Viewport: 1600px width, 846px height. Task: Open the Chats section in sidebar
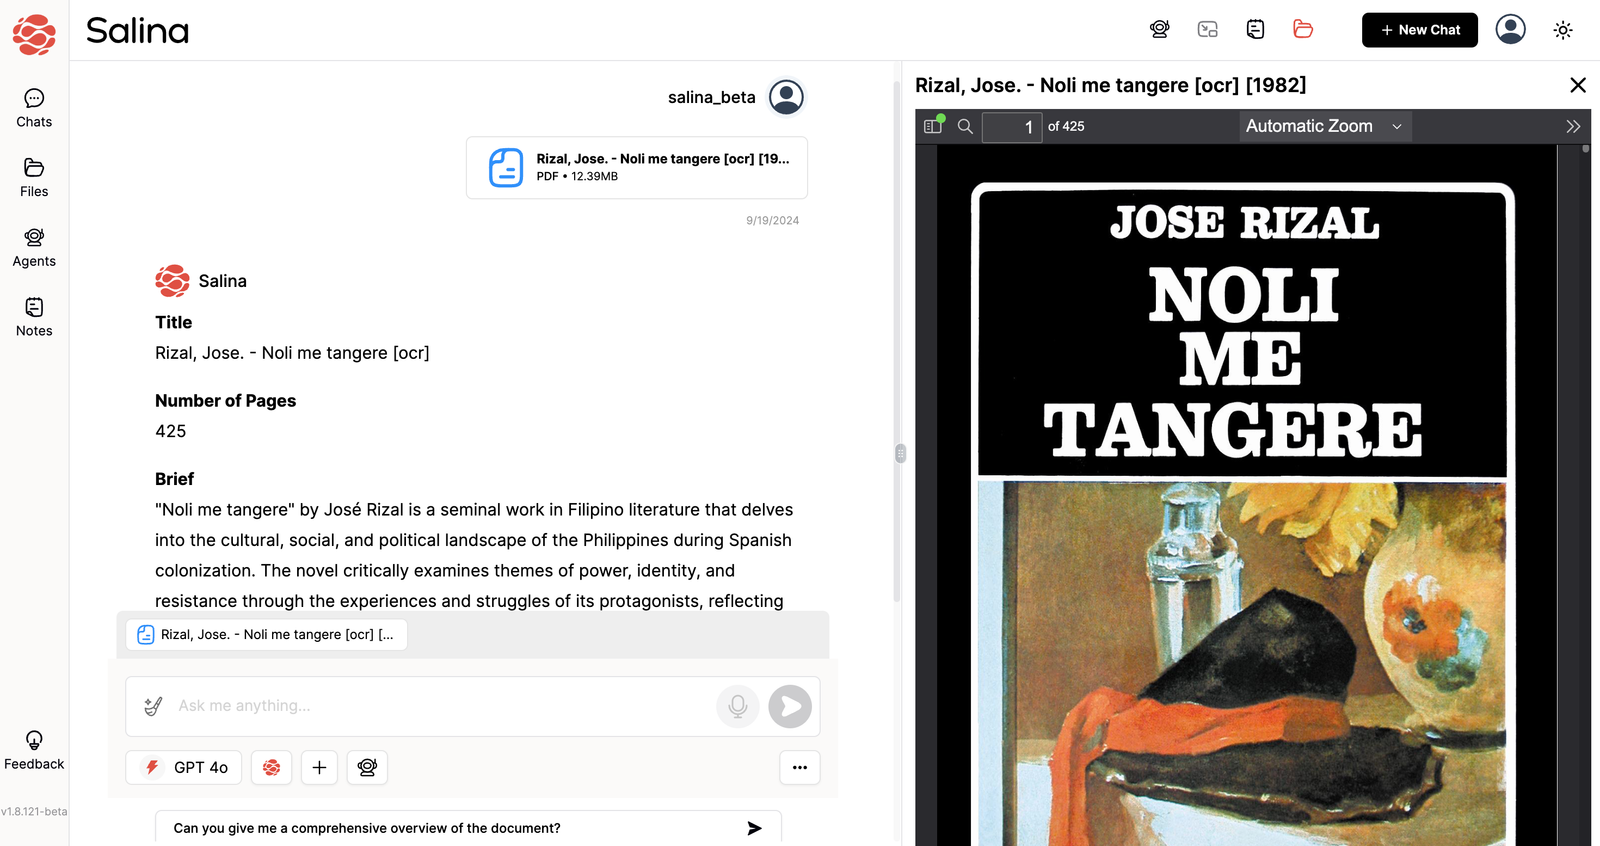(x=34, y=109)
